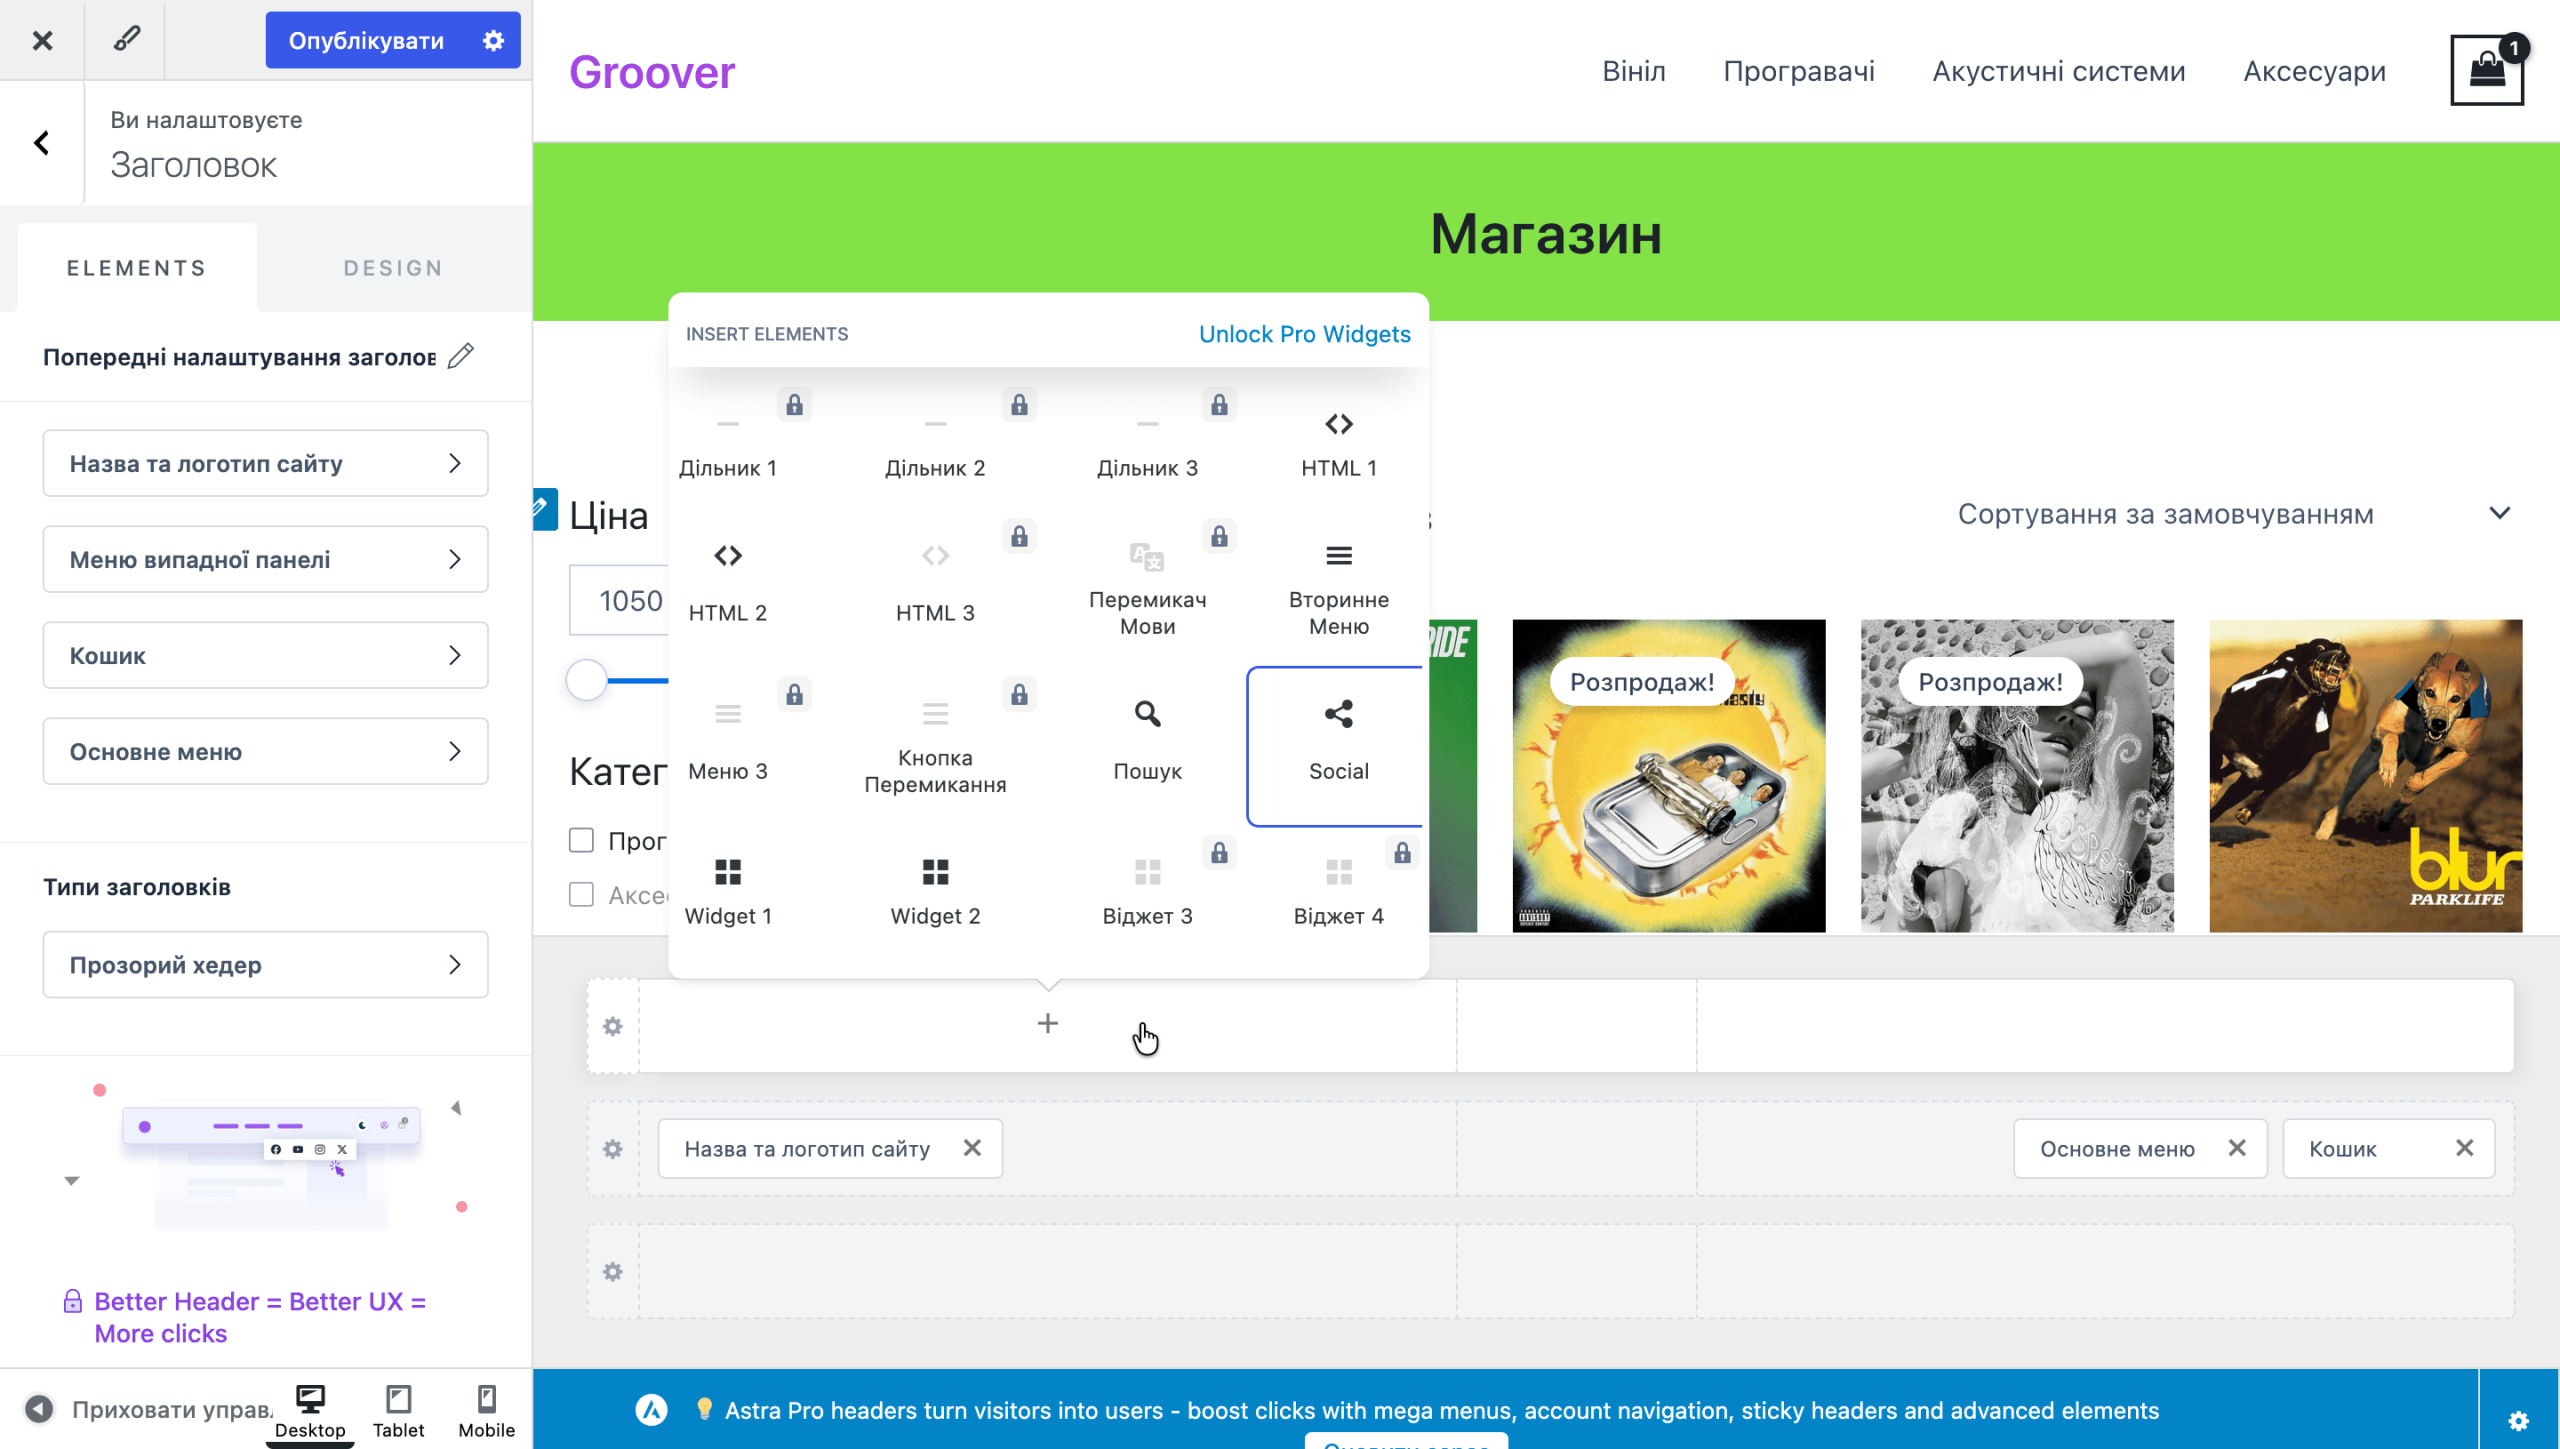The height and width of the screenshot is (1449, 2560).
Task: Insert Пошук search element
Action: [1147, 741]
